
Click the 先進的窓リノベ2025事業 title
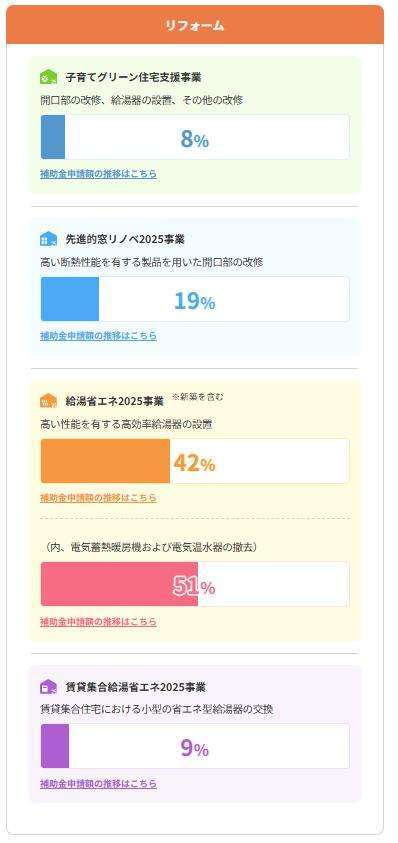(x=125, y=239)
